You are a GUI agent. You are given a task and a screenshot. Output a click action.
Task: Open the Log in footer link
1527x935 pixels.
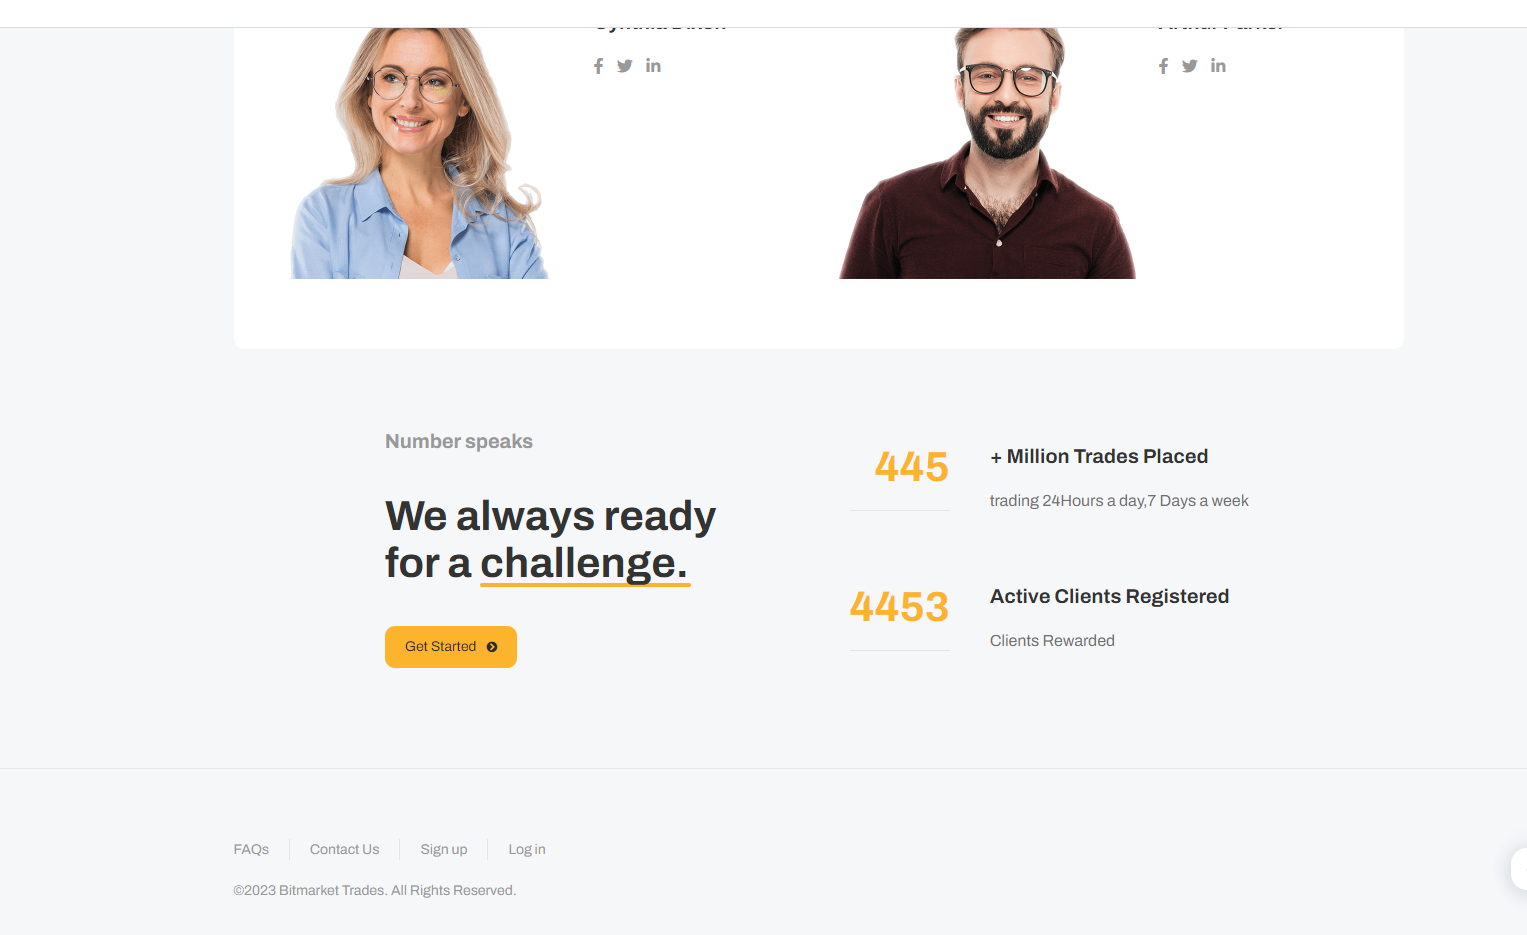click(x=527, y=849)
